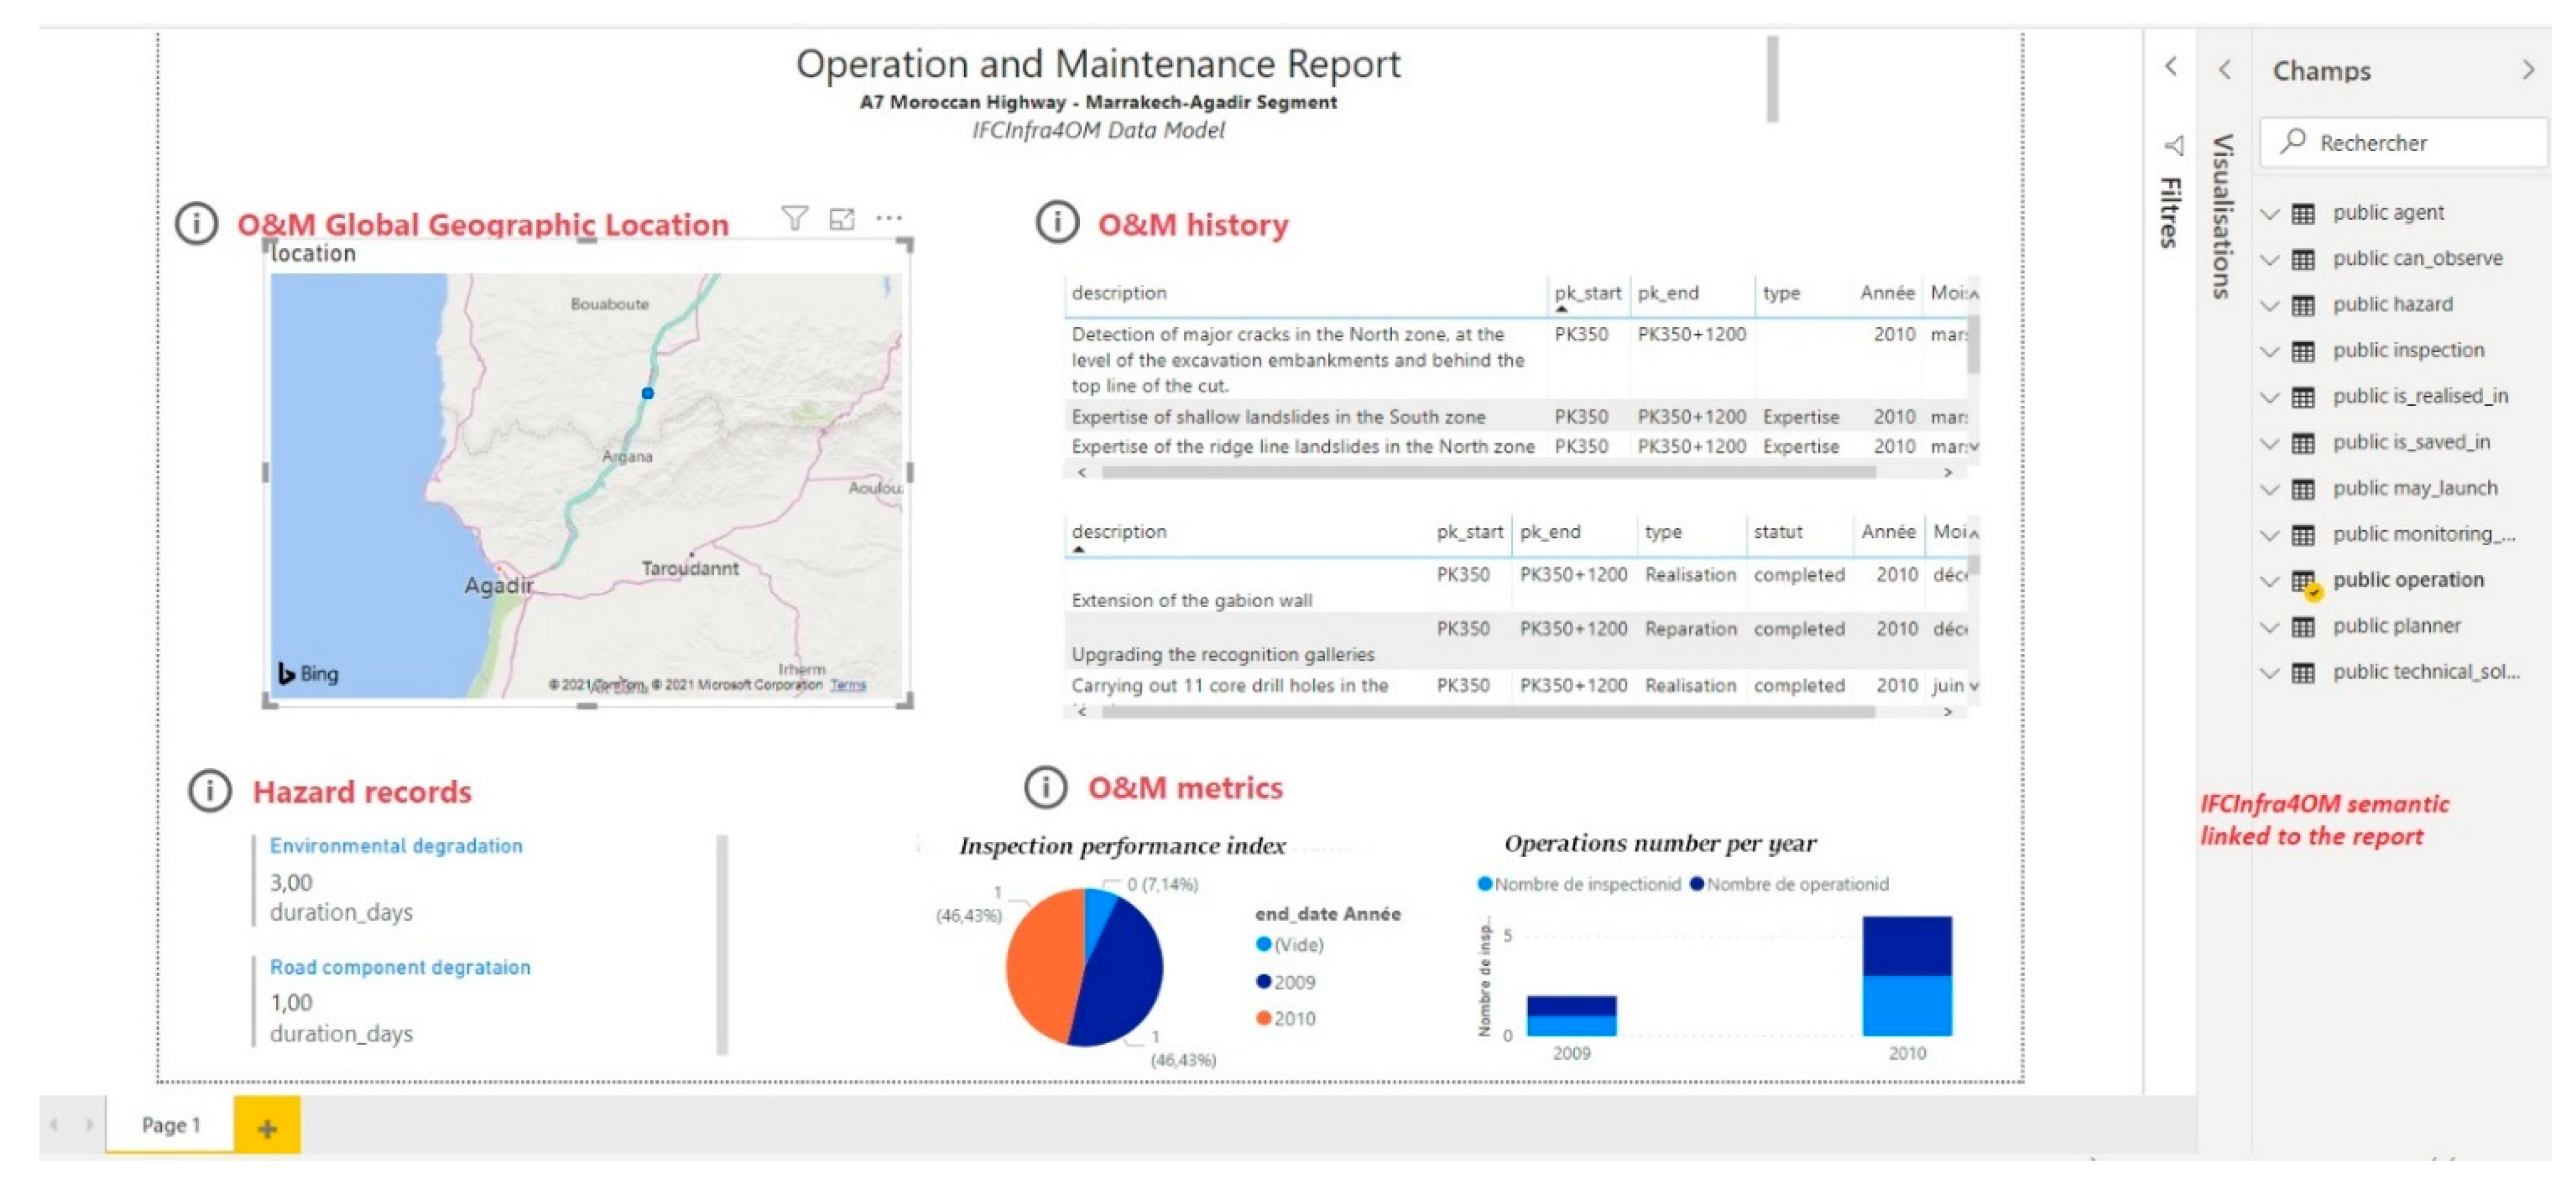Click the focus mode icon on map

pos(842,218)
